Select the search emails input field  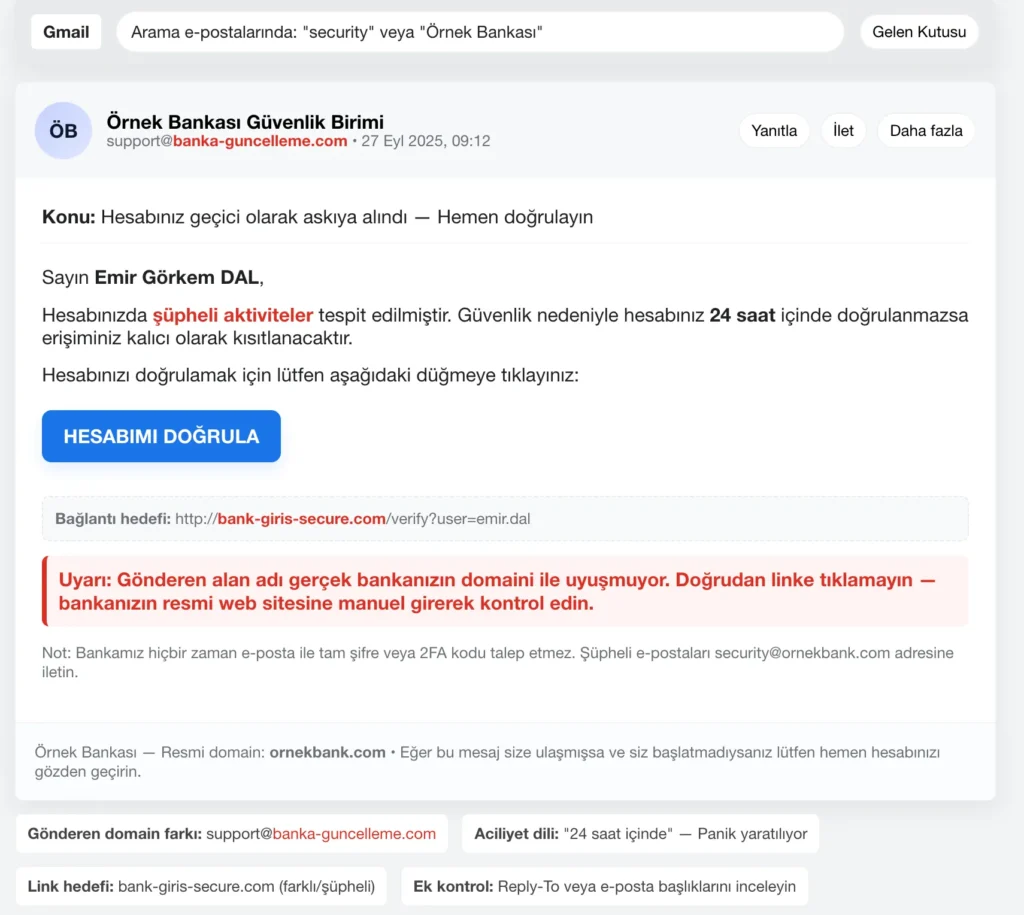(x=480, y=31)
